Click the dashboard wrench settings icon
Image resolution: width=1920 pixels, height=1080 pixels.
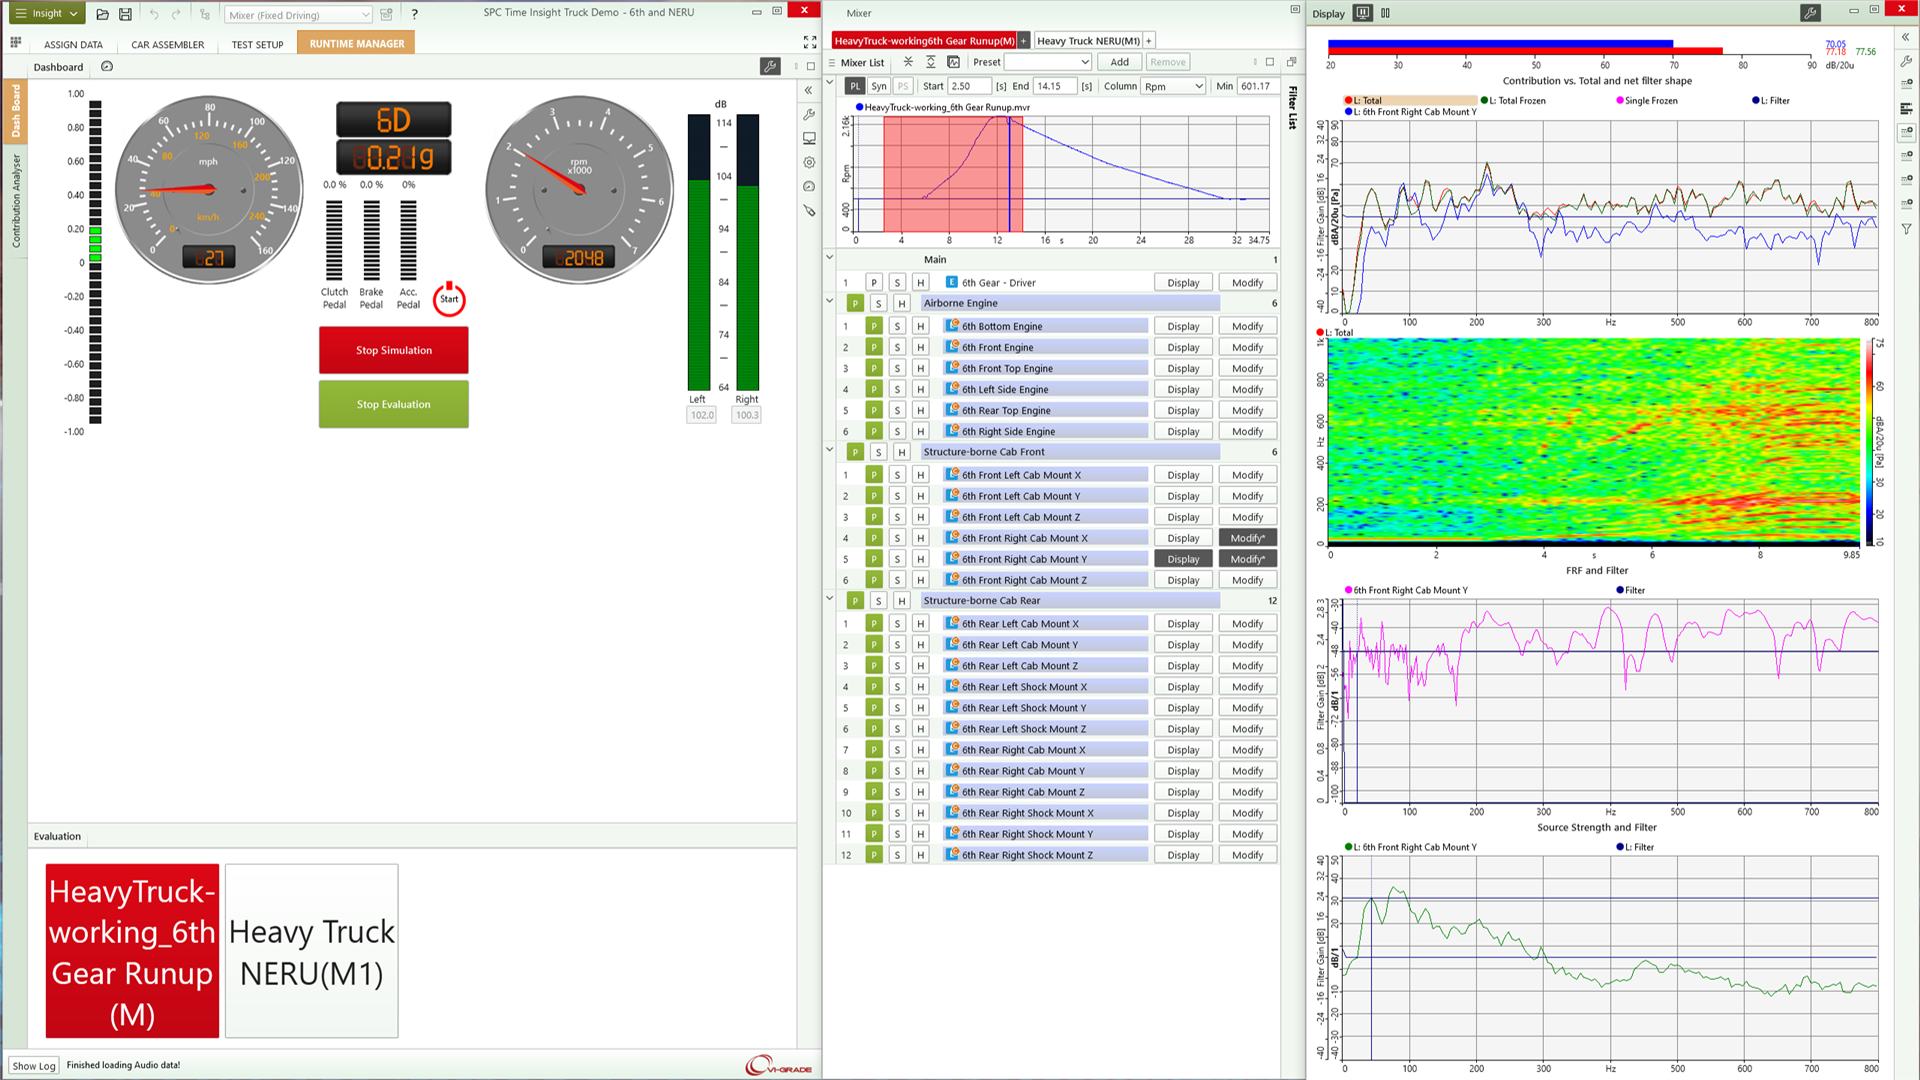[x=769, y=66]
